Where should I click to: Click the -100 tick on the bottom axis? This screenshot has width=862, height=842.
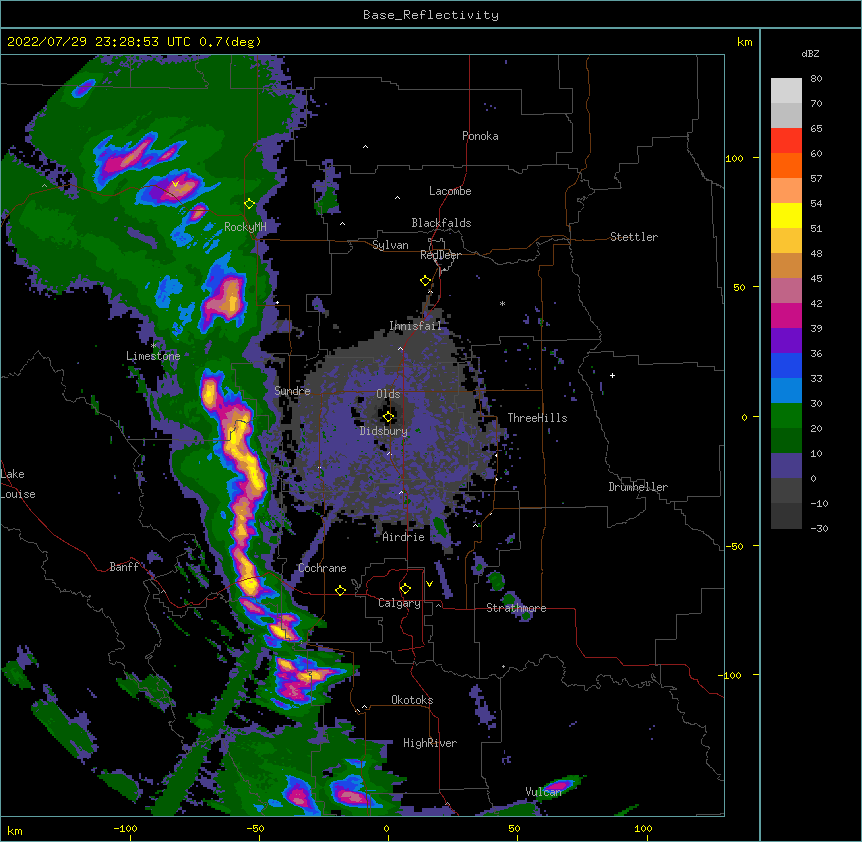[125, 828]
